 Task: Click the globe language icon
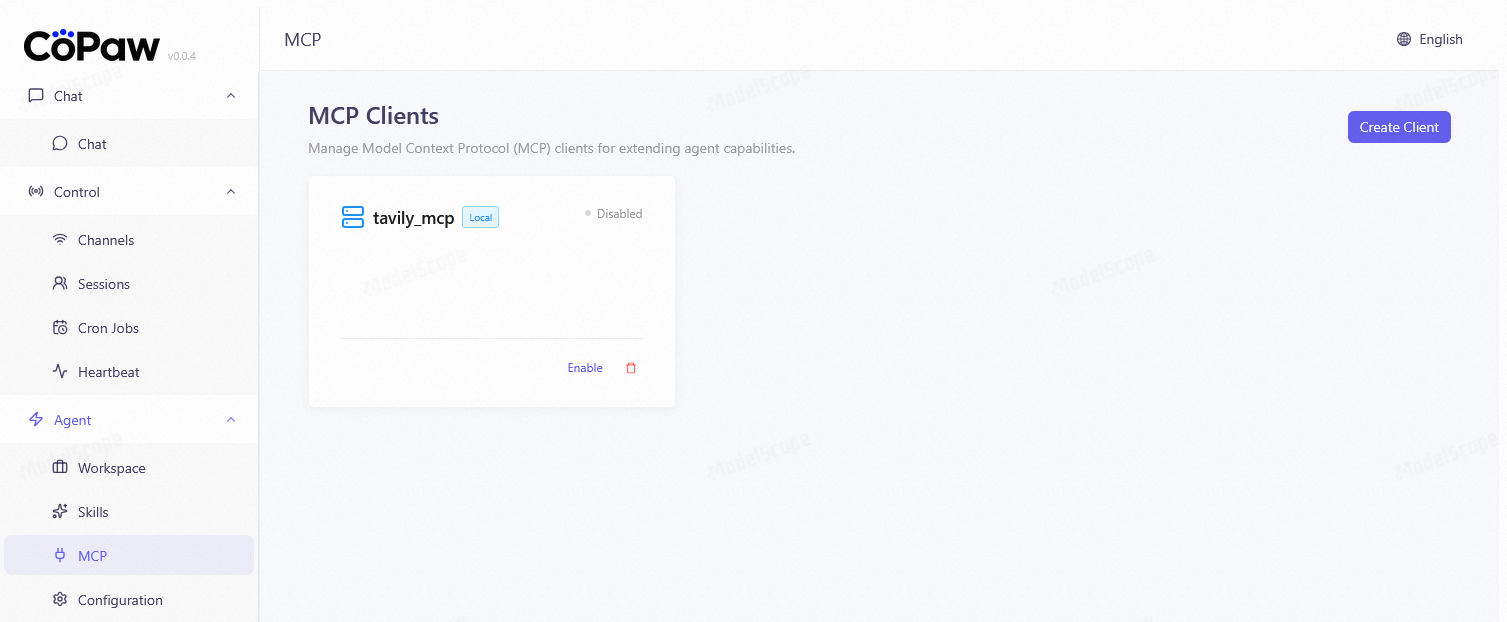pyautogui.click(x=1404, y=40)
